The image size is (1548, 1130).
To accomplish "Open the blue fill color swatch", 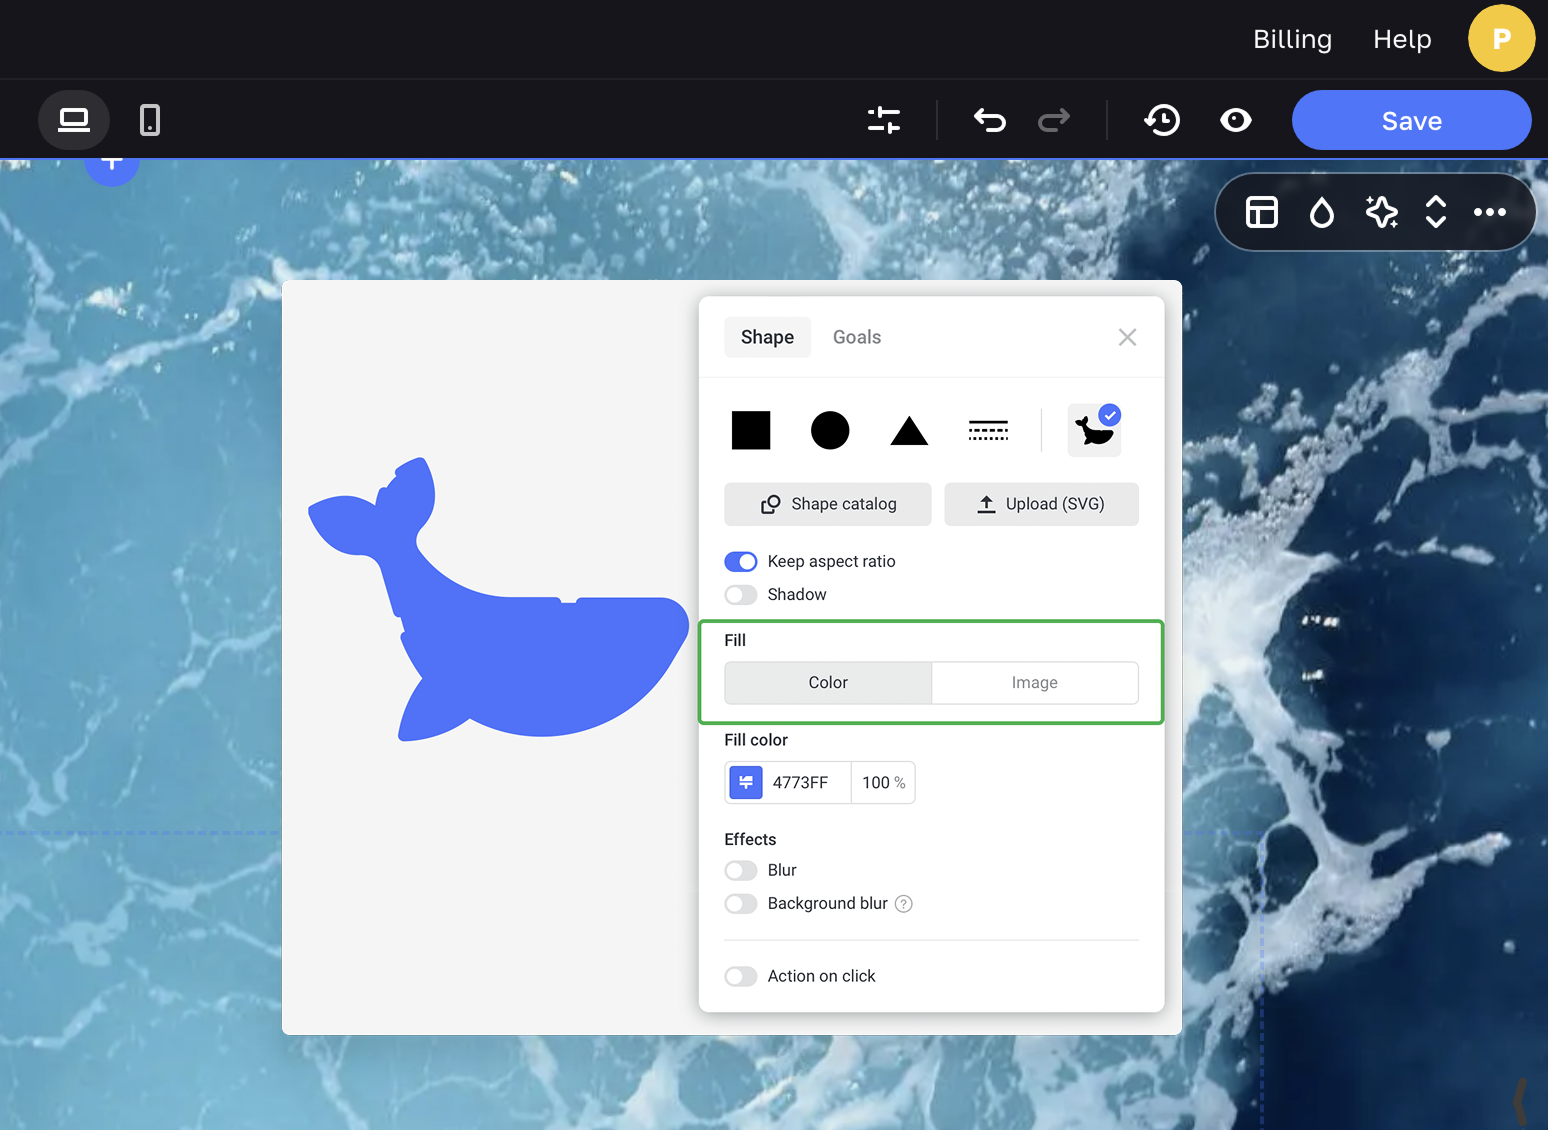I will [x=746, y=782].
